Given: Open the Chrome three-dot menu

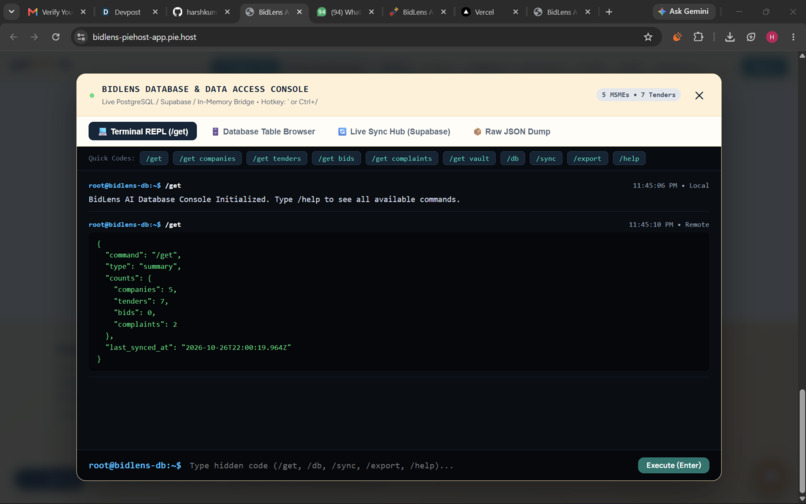Looking at the screenshot, I should click(793, 37).
